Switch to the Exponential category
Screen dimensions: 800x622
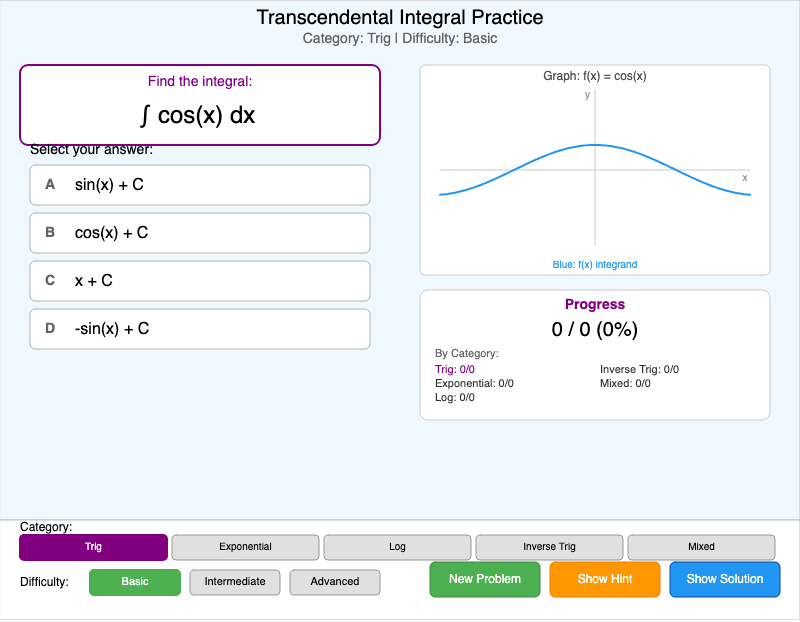click(245, 547)
